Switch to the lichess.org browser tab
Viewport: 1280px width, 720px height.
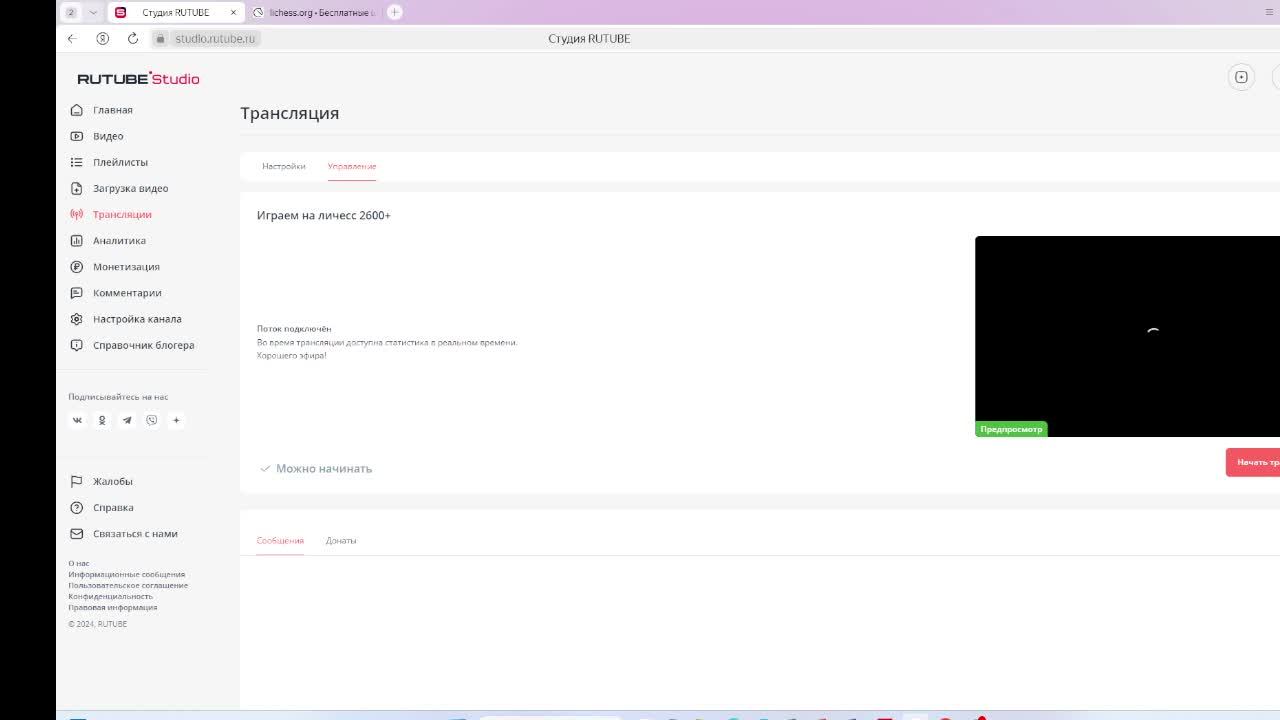pos(313,12)
